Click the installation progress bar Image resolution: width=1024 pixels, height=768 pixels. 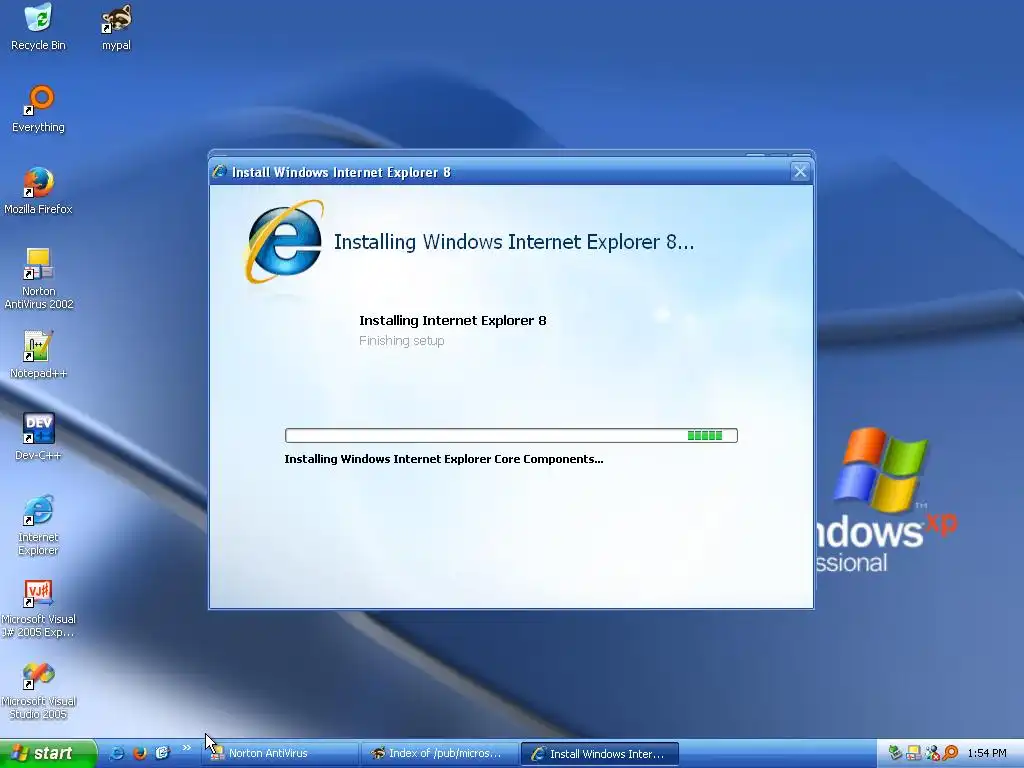pyautogui.click(x=511, y=436)
